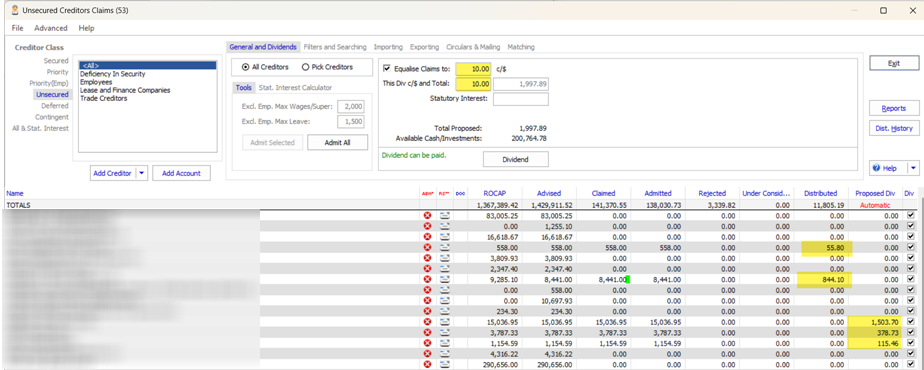Open the Help menu in the menu bar
Screen dimensions: 924x370
pyautogui.click(x=86, y=28)
